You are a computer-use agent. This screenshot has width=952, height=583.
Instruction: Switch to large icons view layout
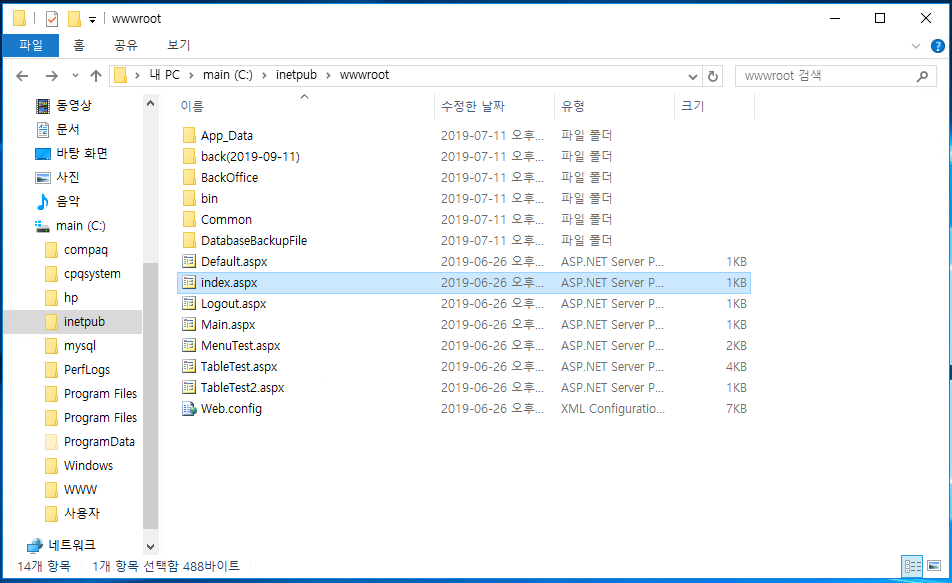click(934, 566)
